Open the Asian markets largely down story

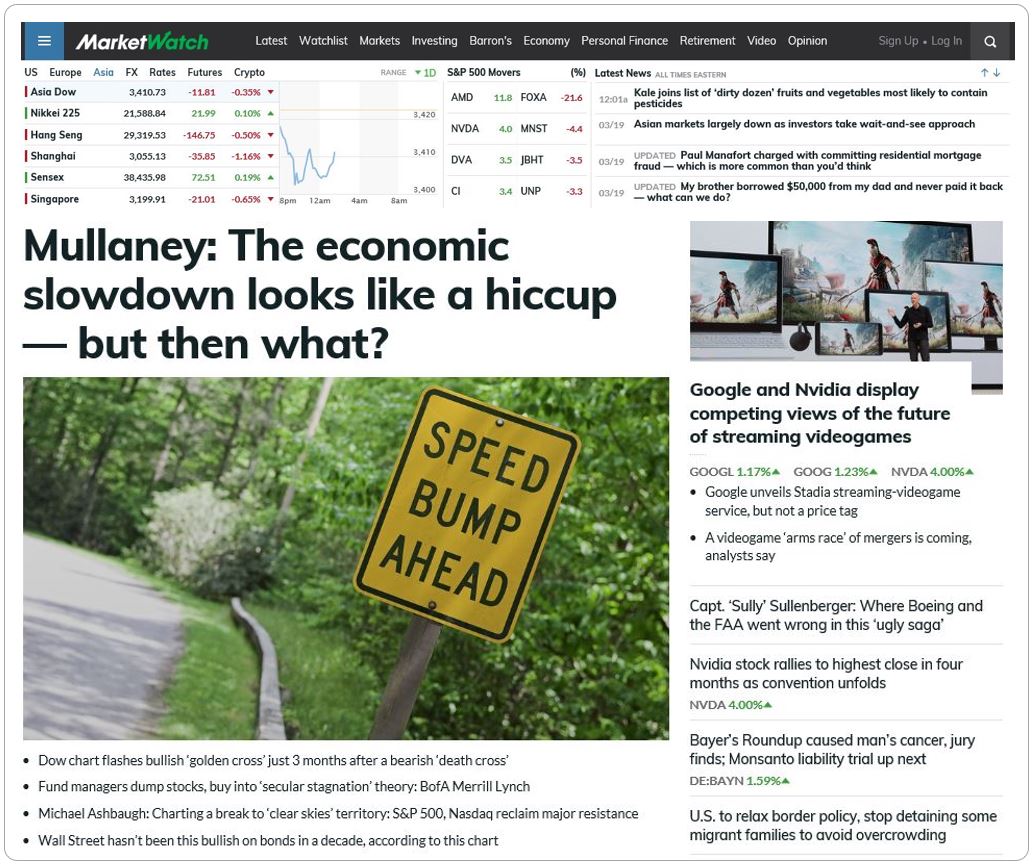tap(804, 124)
